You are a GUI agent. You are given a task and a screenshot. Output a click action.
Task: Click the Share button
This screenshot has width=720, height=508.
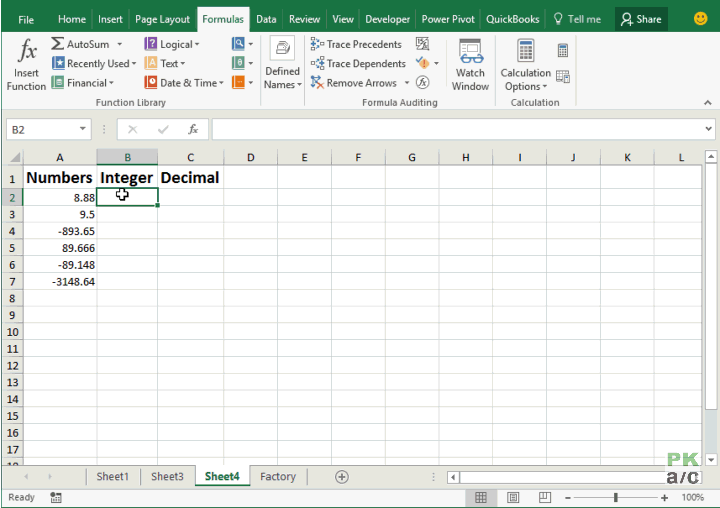(x=641, y=19)
